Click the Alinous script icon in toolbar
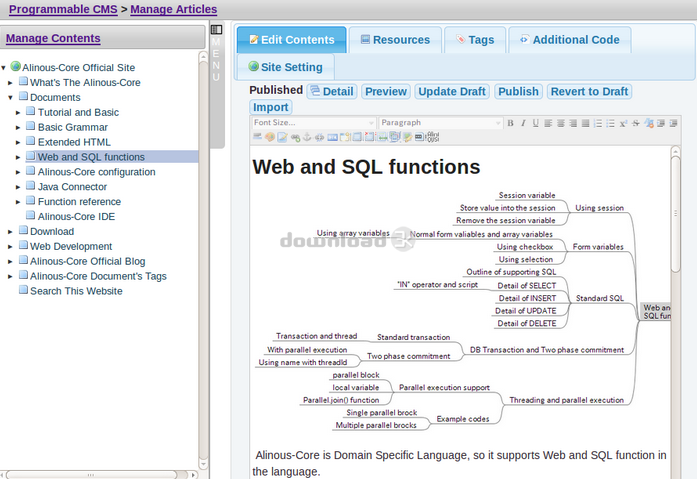The height and width of the screenshot is (479, 697). tap(433, 137)
